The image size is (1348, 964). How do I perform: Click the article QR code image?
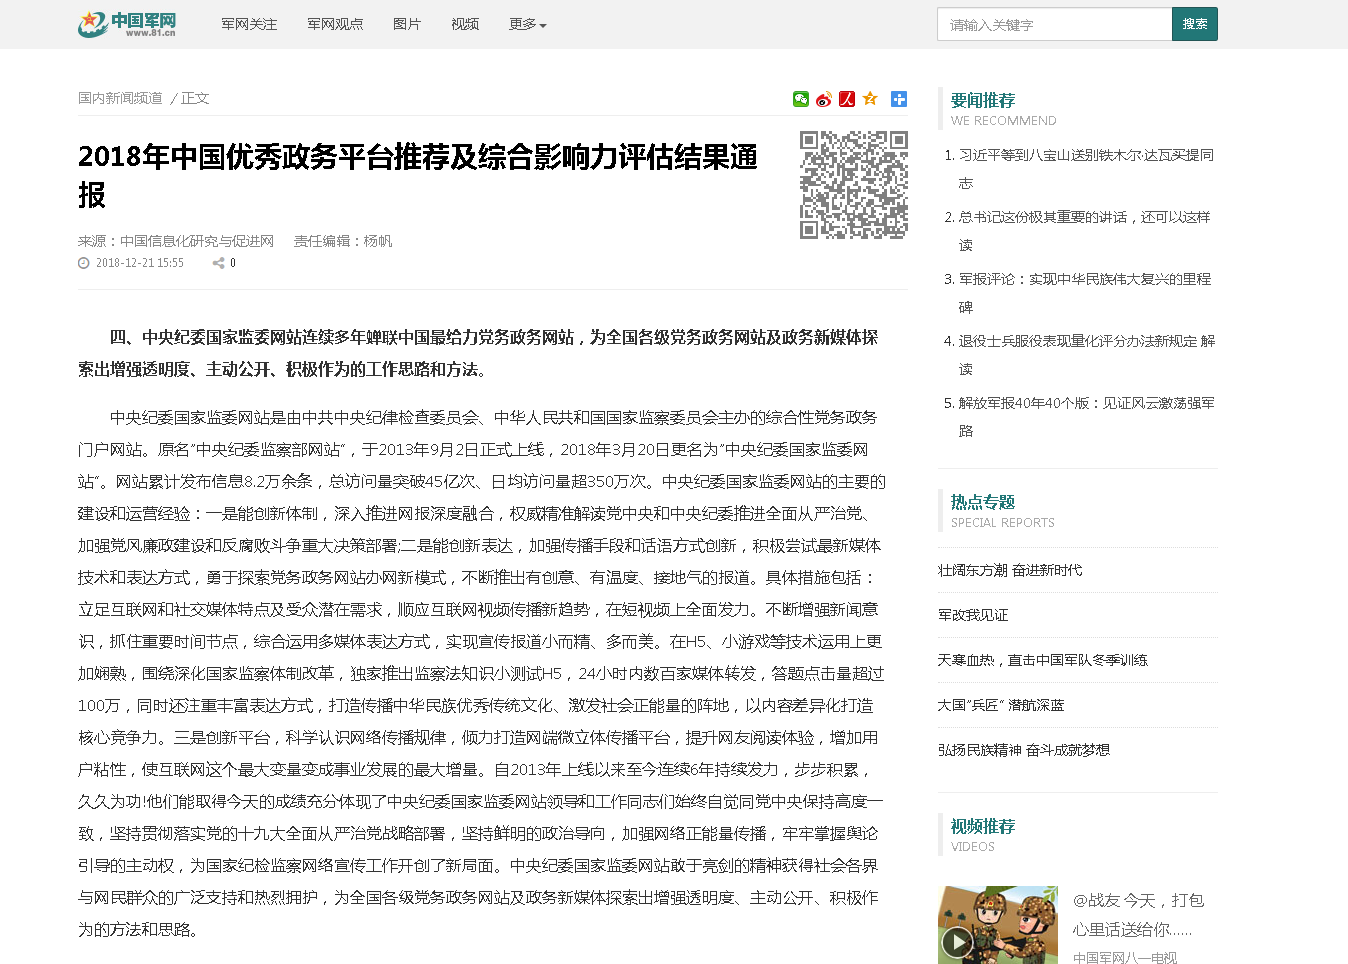[853, 185]
